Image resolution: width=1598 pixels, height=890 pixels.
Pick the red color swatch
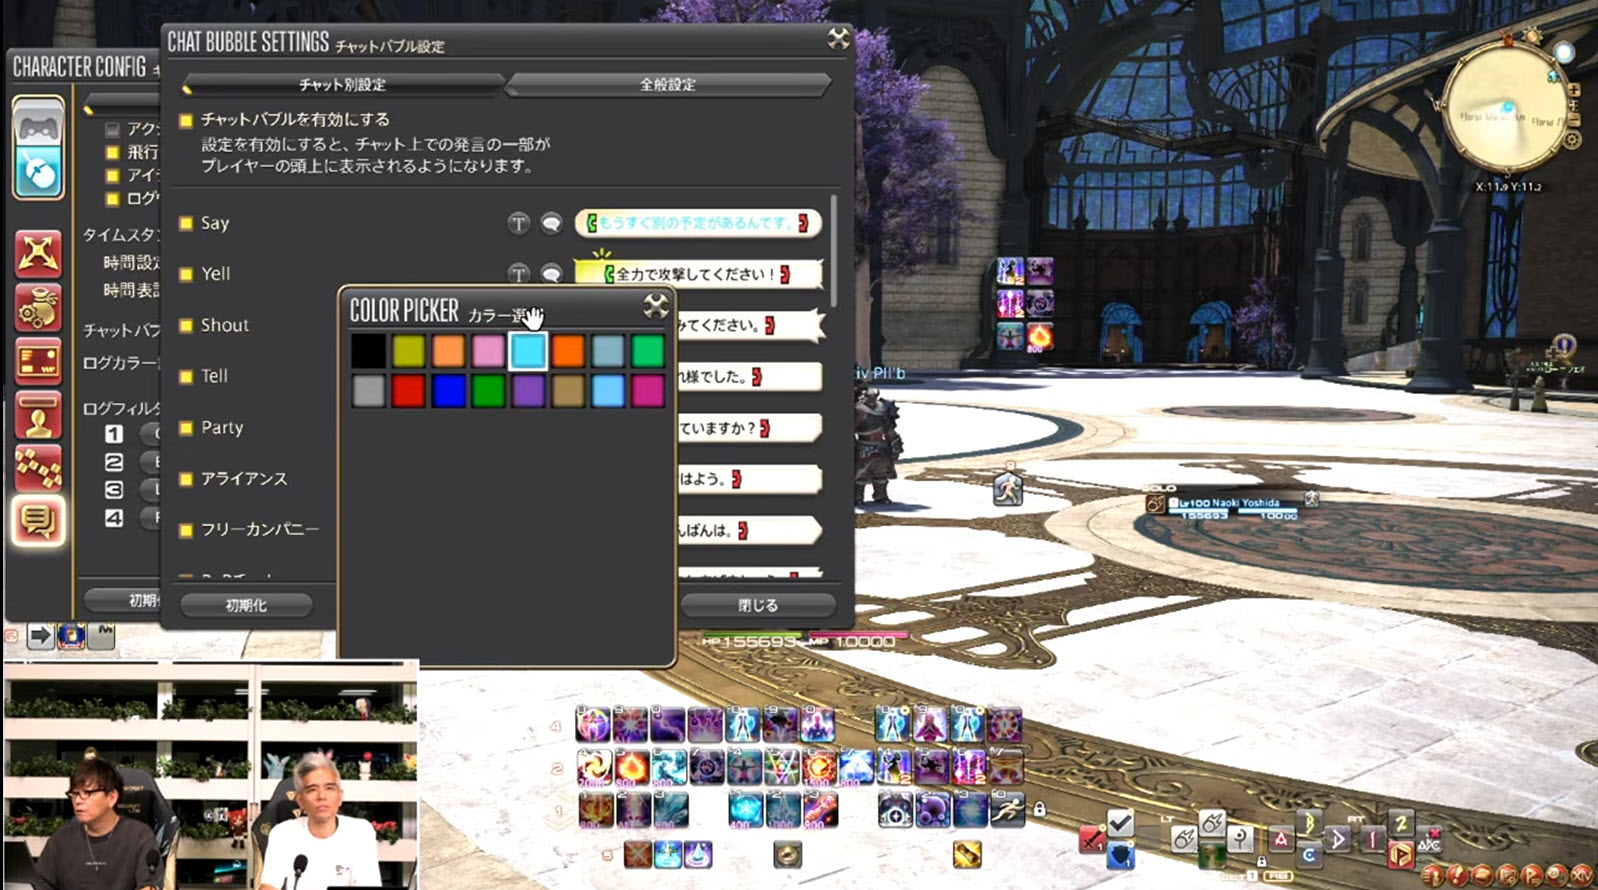pyautogui.click(x=408, y=391)
